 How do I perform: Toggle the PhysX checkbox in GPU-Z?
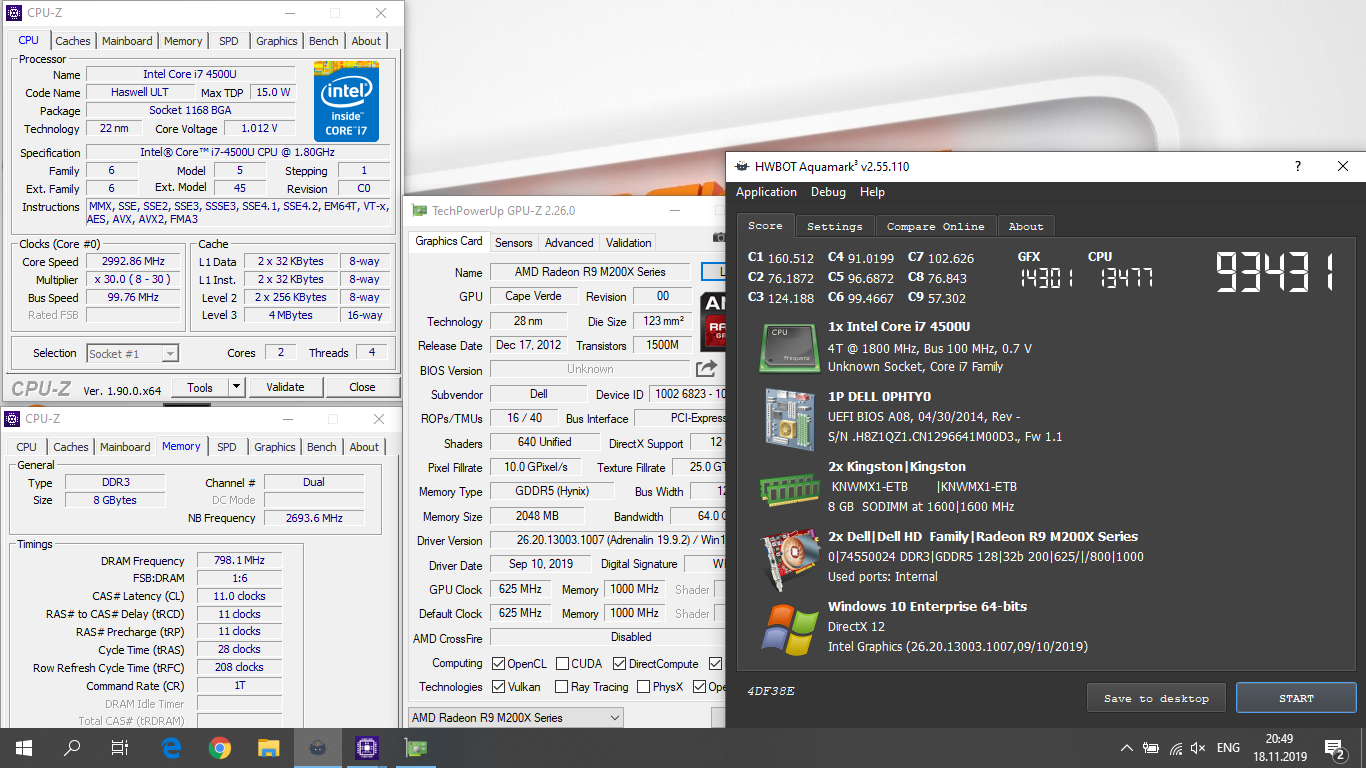click(x=642, y=687)
